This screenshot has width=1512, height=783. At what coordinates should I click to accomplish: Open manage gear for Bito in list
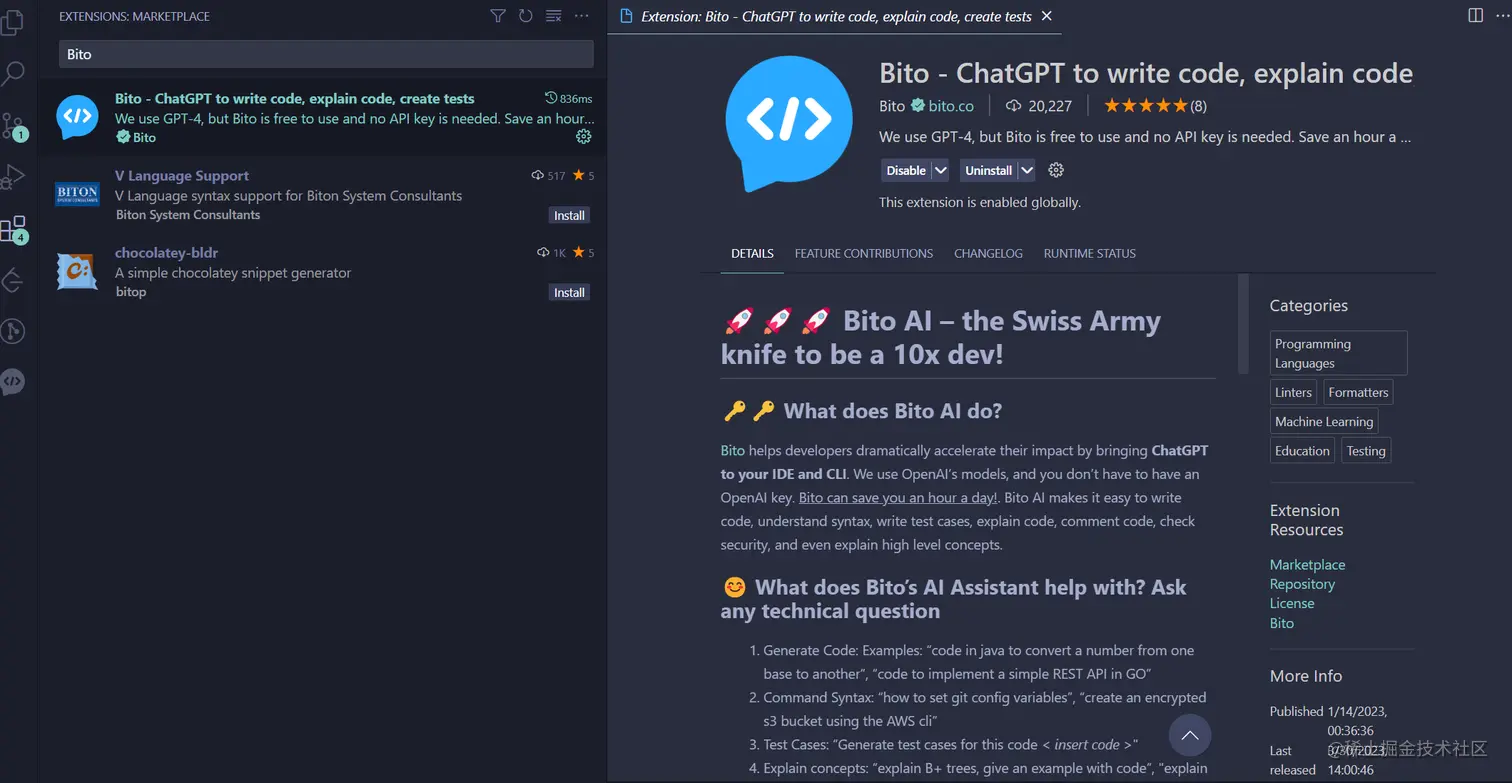[584, 136]
